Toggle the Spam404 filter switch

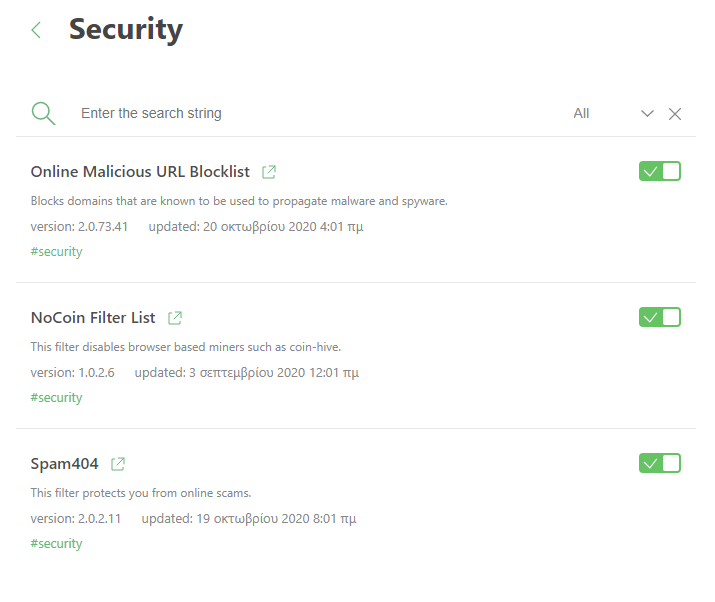pos(659,463)
